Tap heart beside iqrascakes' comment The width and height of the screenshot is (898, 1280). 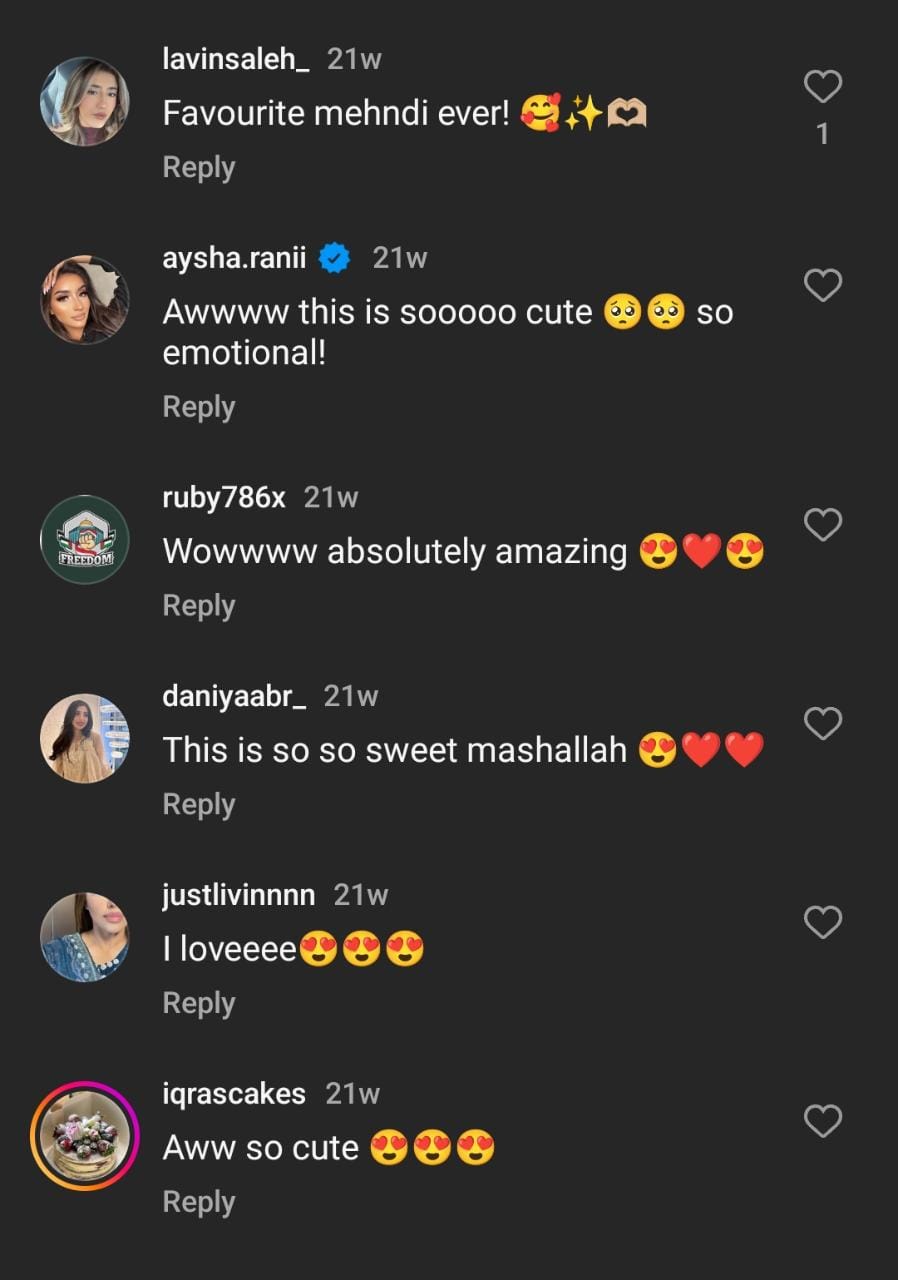[823, 1121]
